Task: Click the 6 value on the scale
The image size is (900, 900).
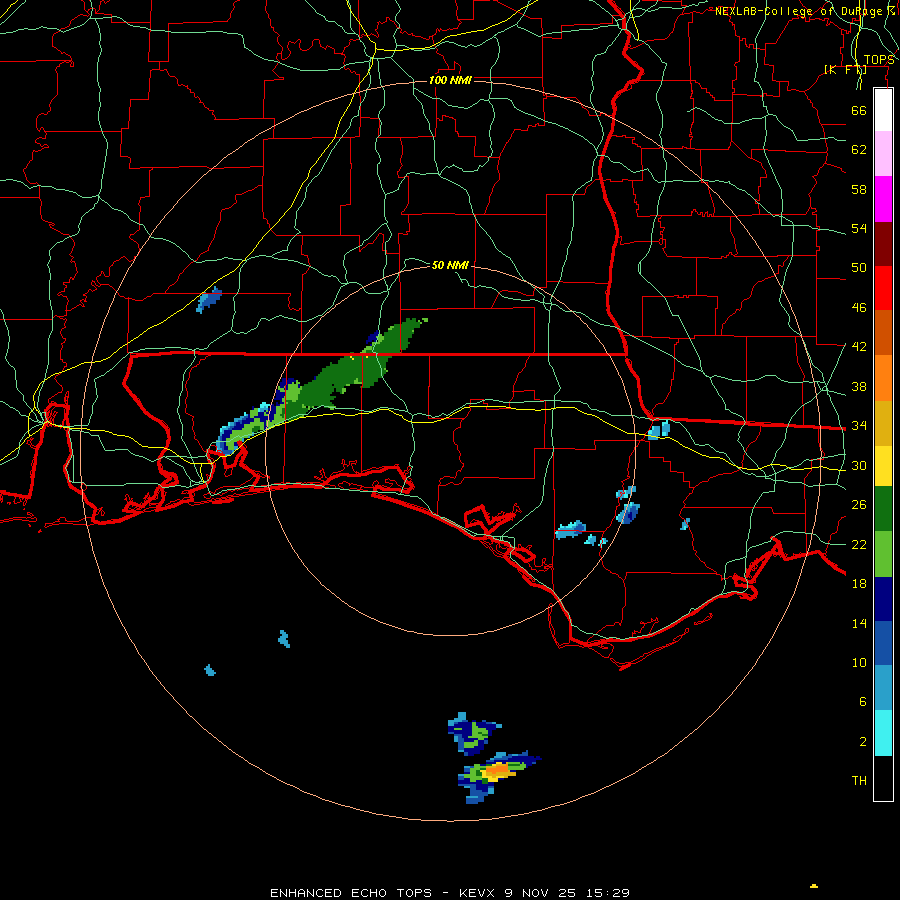Action: pos(863,701)
